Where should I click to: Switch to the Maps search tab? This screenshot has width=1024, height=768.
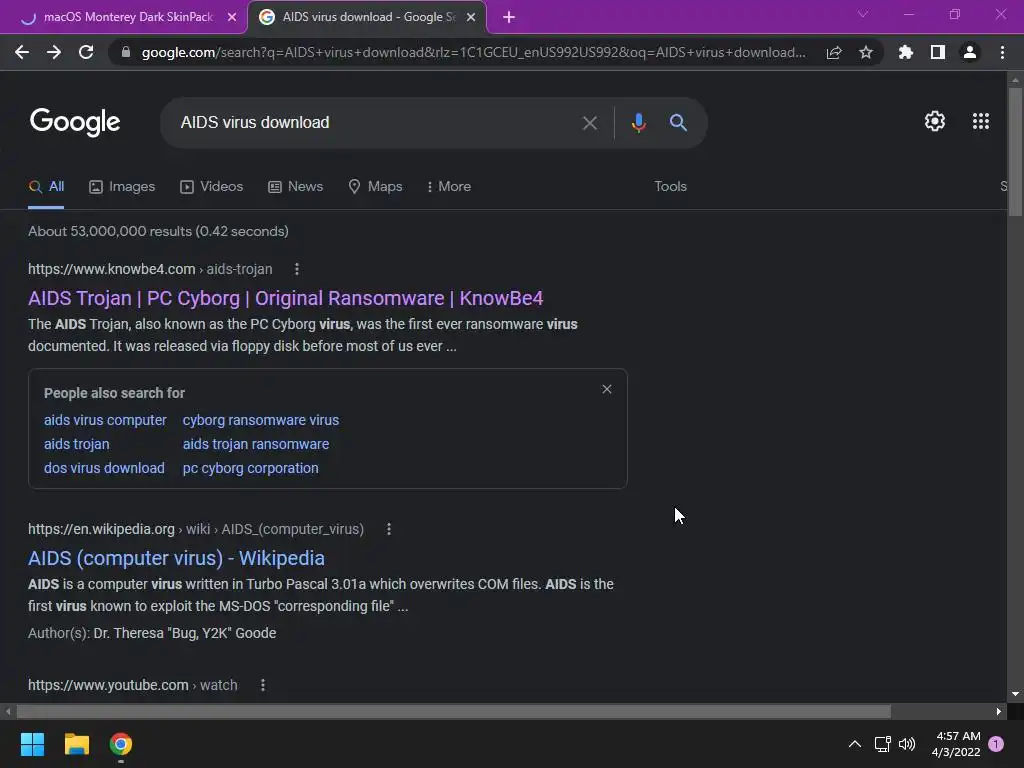pyautogui.click(x=376, y=187)
